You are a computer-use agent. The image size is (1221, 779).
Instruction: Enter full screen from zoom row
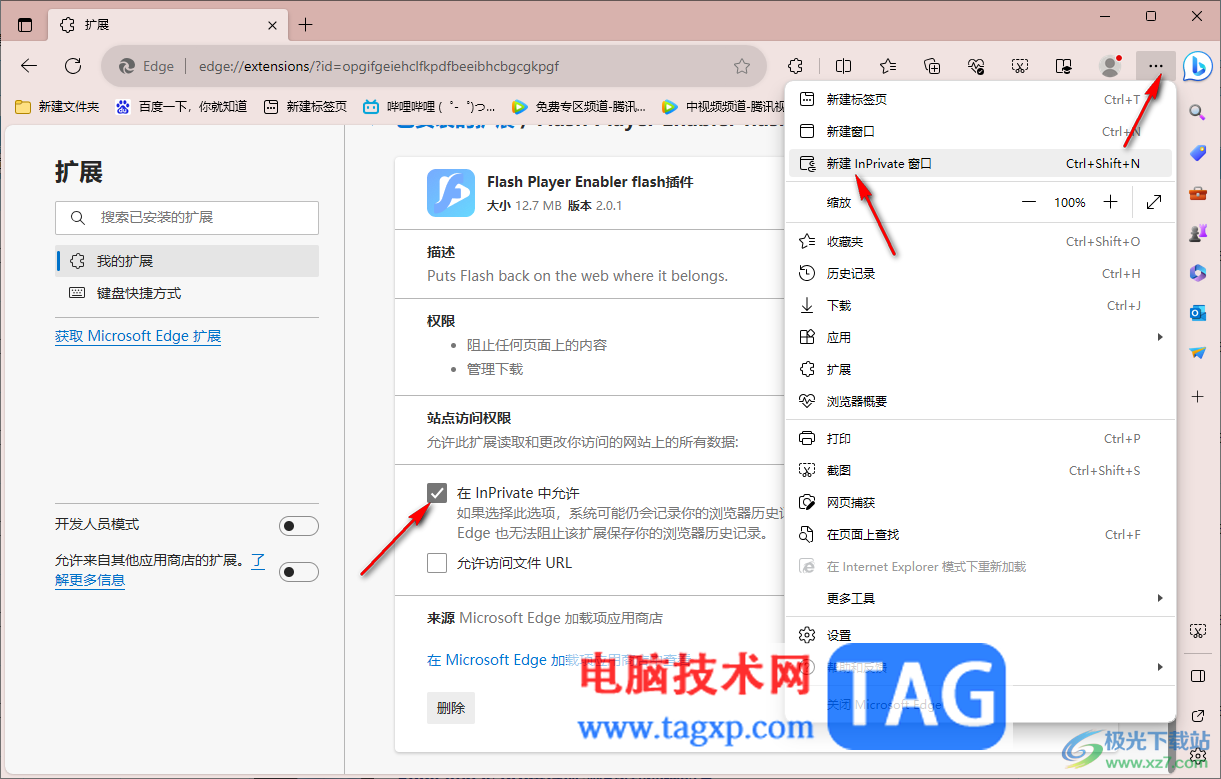[x=1154, y=202]
